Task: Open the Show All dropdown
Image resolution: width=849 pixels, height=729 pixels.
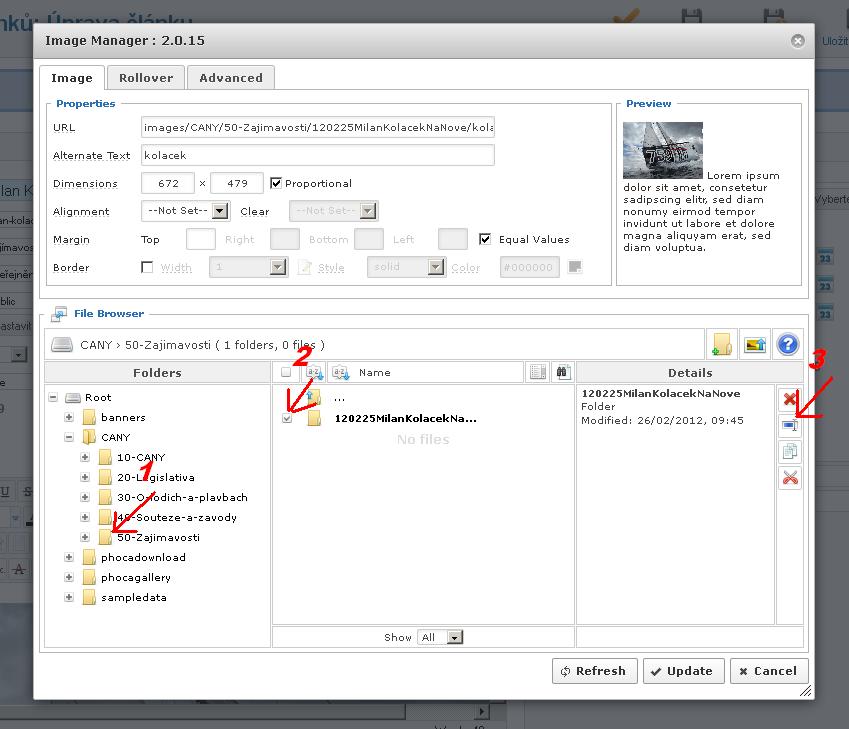Action: pyautogui.click(x=442, y=637)
